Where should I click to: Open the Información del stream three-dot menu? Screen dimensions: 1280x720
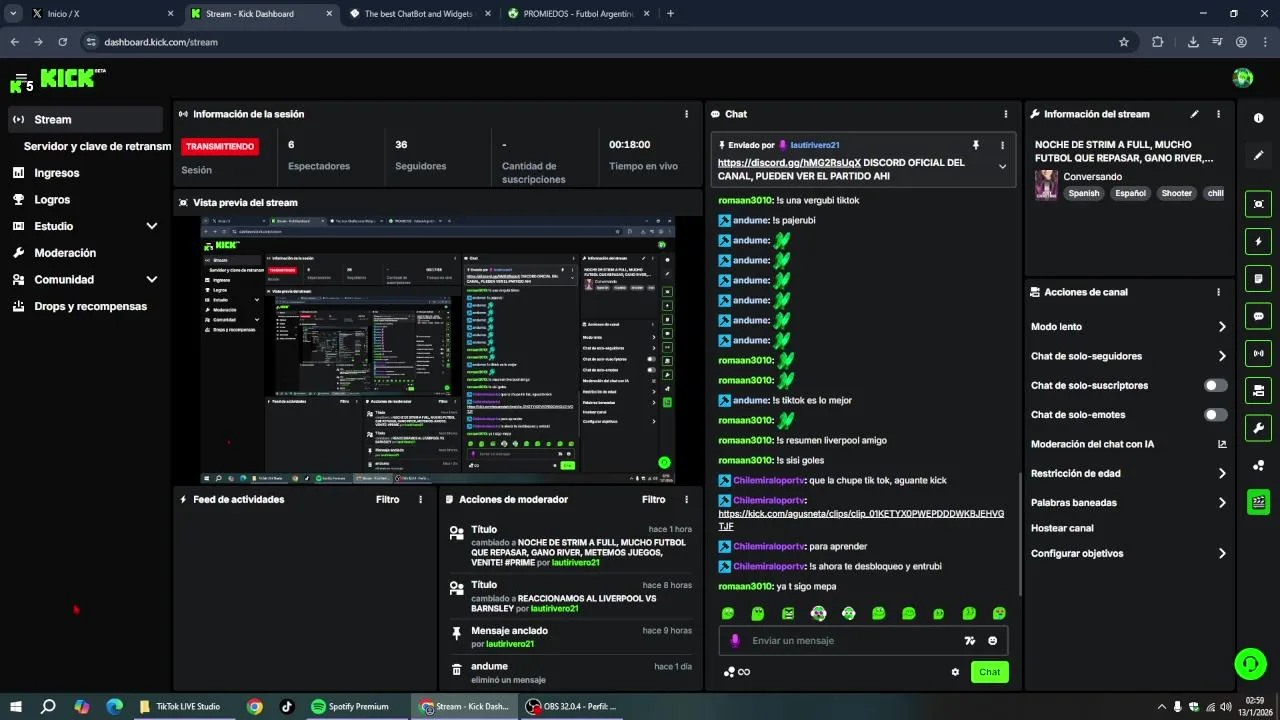(1218, 114)
